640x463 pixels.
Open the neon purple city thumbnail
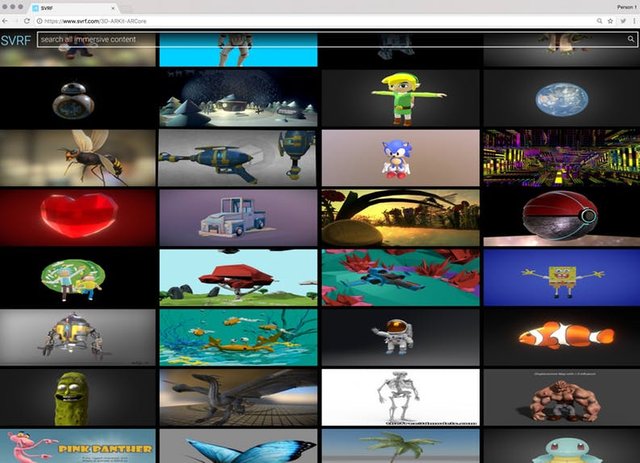562,158
